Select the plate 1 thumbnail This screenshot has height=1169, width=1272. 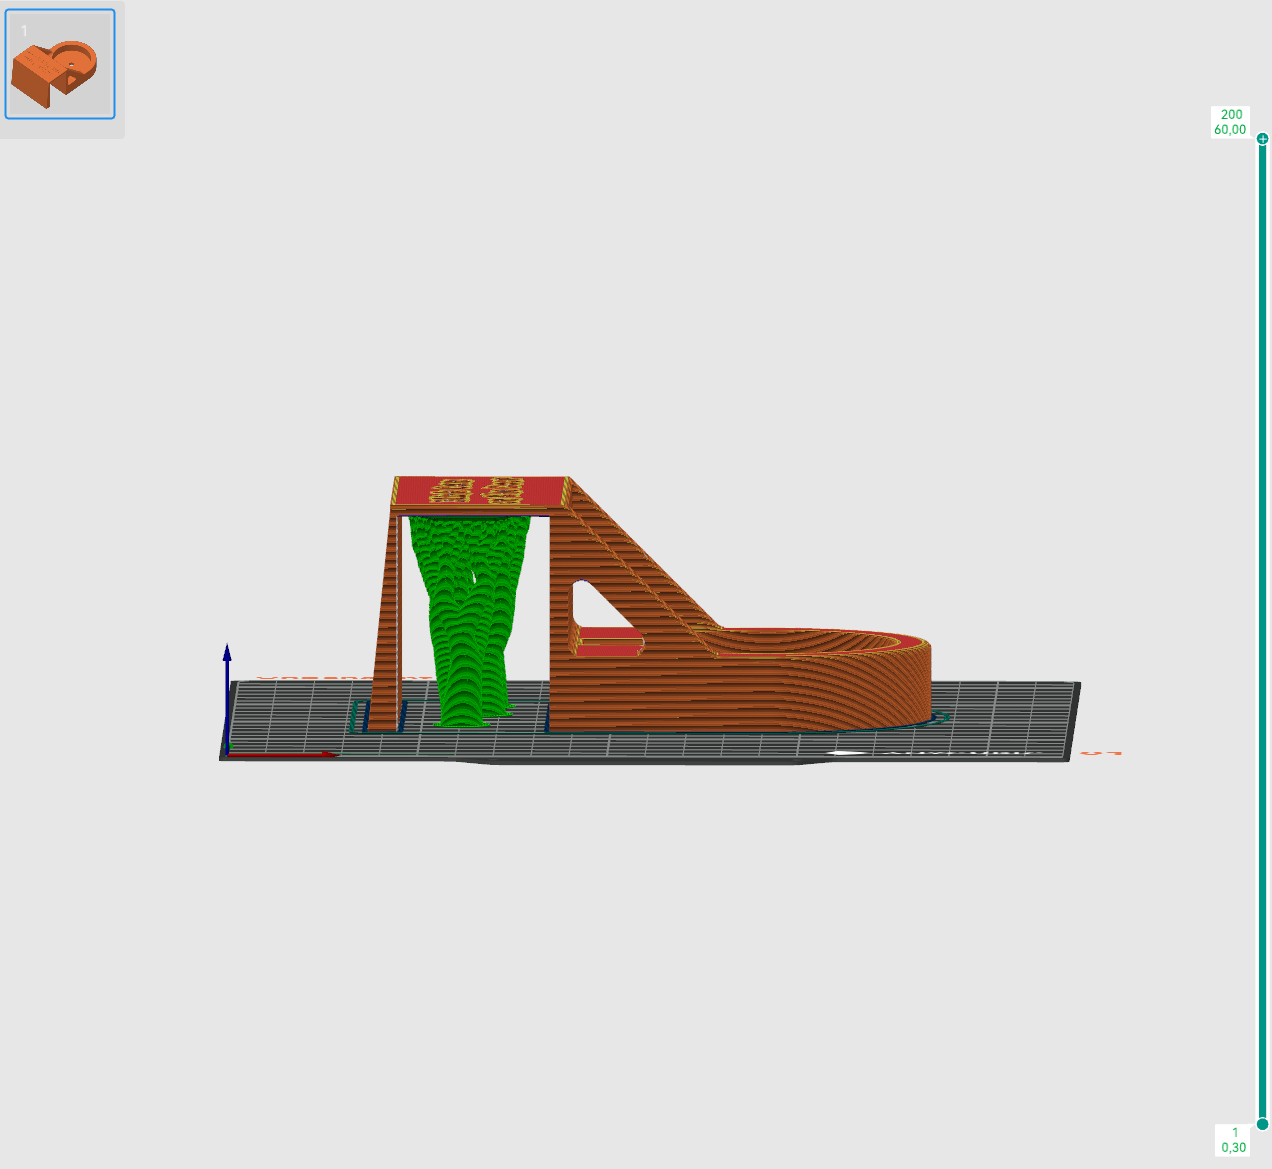click(x=60, y=65)
